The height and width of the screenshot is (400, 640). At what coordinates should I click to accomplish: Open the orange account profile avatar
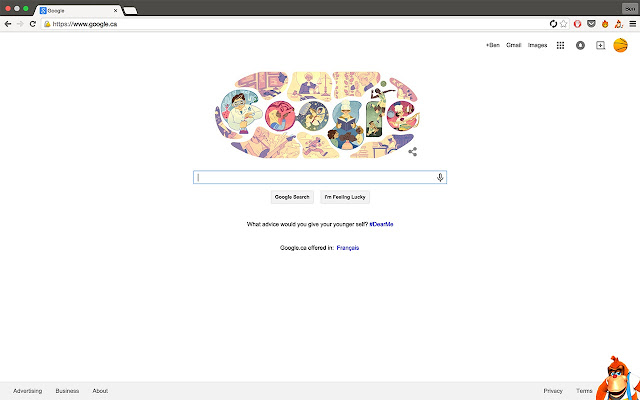point(620,45)
